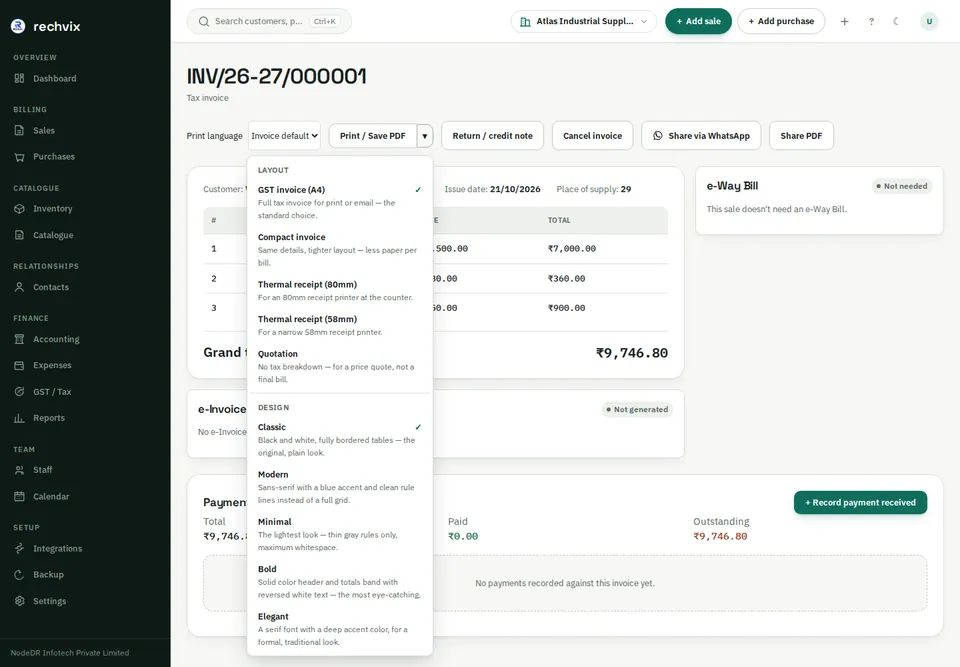The width and height of the screenshot is (960, 667).
Task: Open Atlas Industrial Supplies company dropdown
Action: click(x=583, y=21)
